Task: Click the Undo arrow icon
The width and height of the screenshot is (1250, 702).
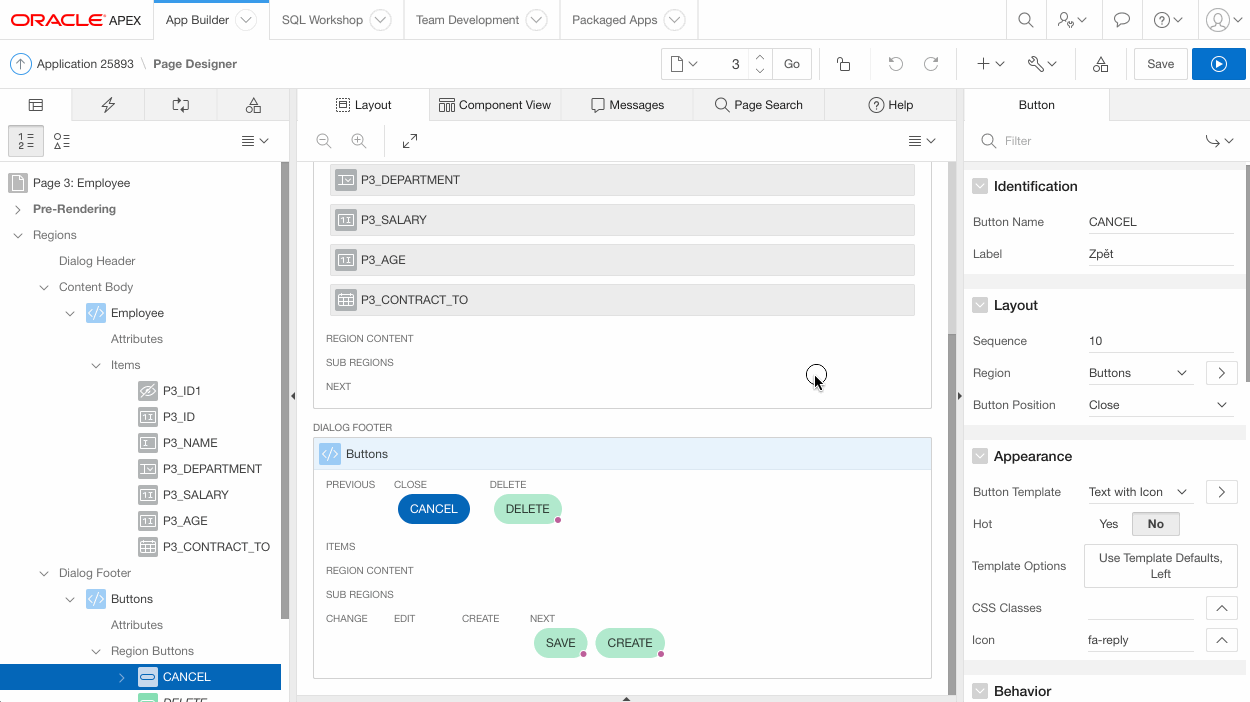Action: (895, 64)
